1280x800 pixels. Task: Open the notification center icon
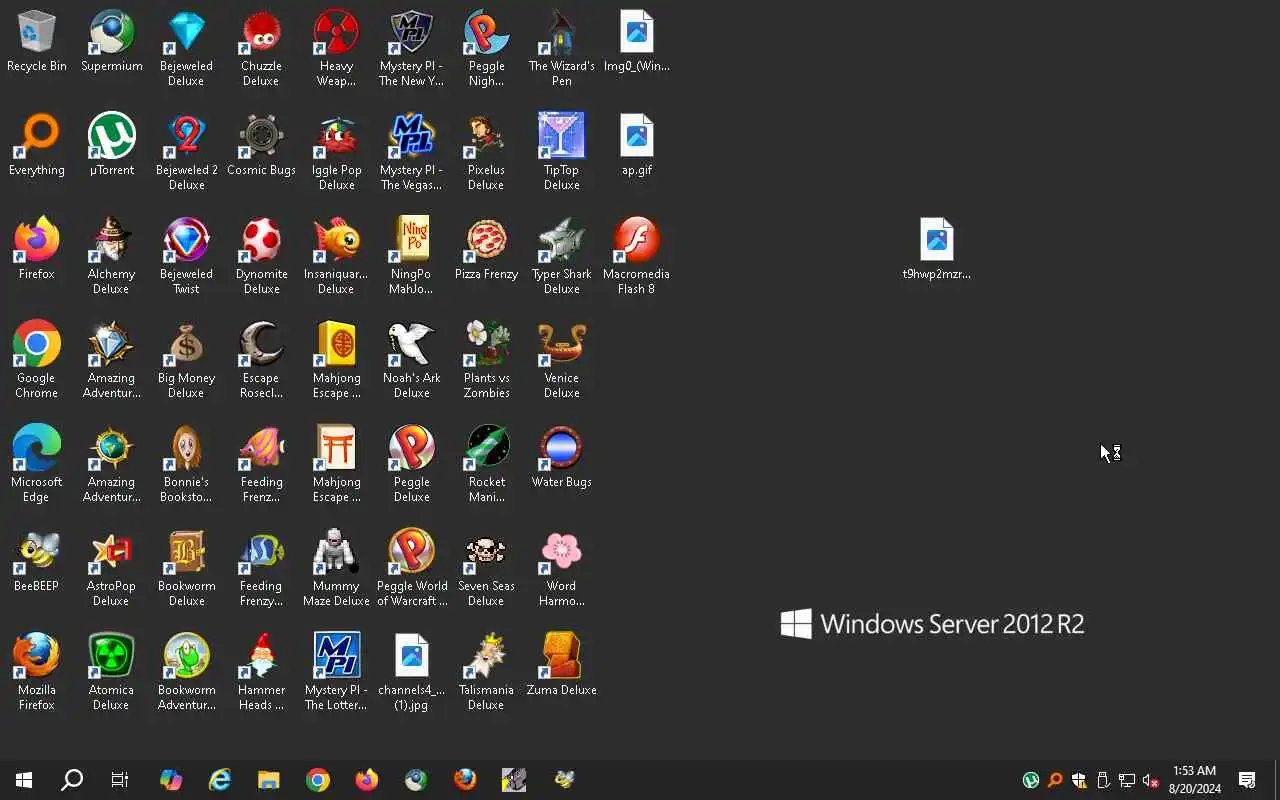click(x=1247, y=780)
